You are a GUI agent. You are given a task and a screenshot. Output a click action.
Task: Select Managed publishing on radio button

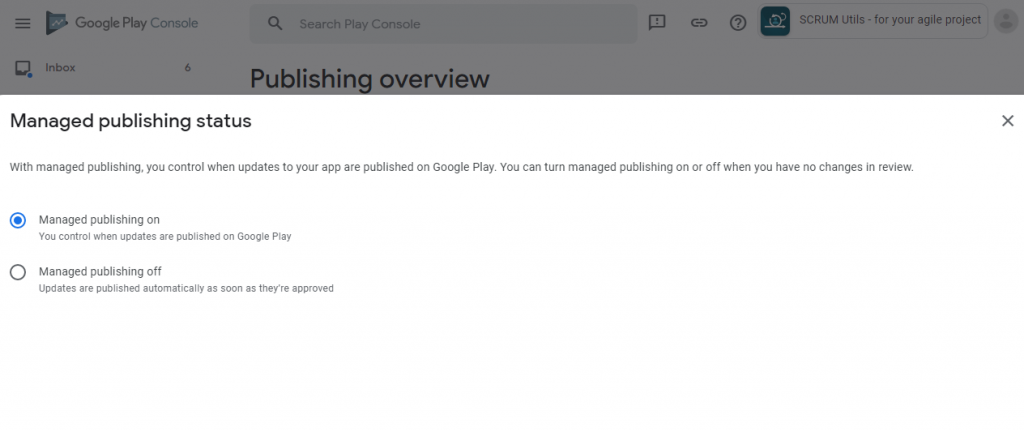[x=18, y=220]
